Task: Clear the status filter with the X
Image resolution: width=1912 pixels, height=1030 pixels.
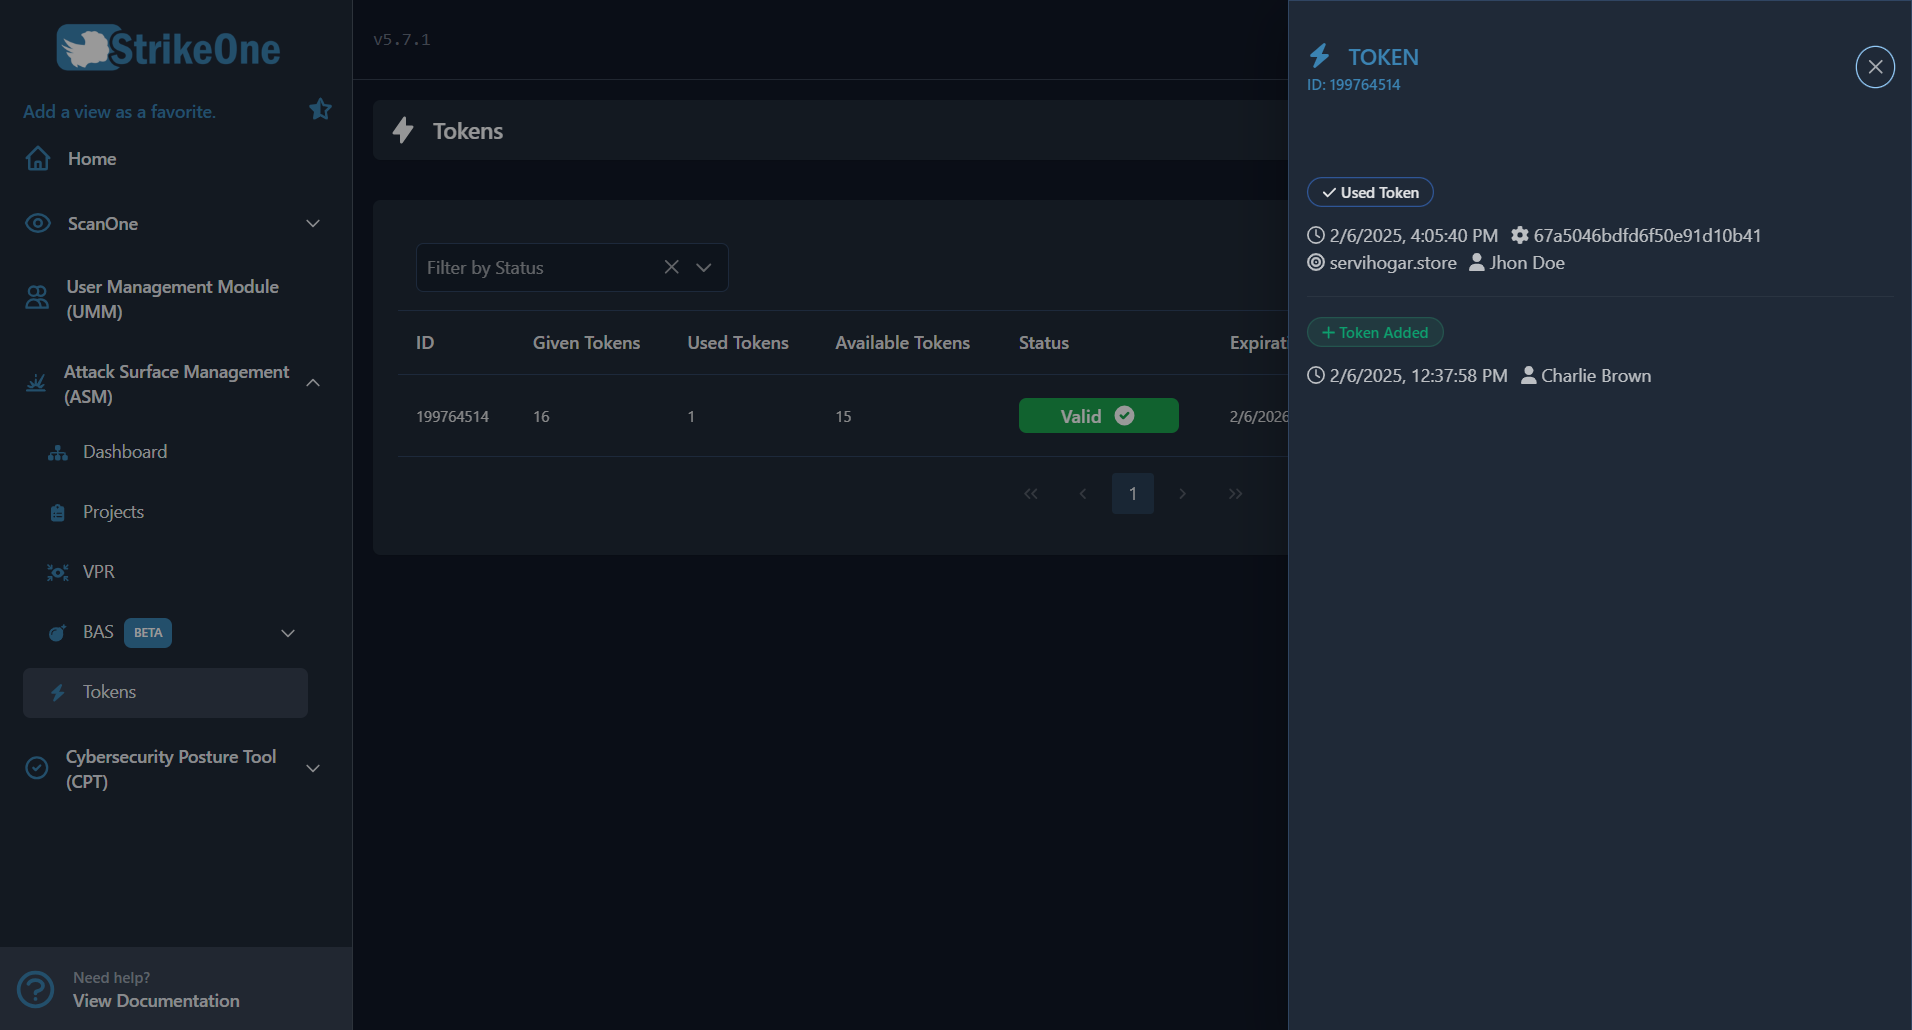Action: point(671,267)
